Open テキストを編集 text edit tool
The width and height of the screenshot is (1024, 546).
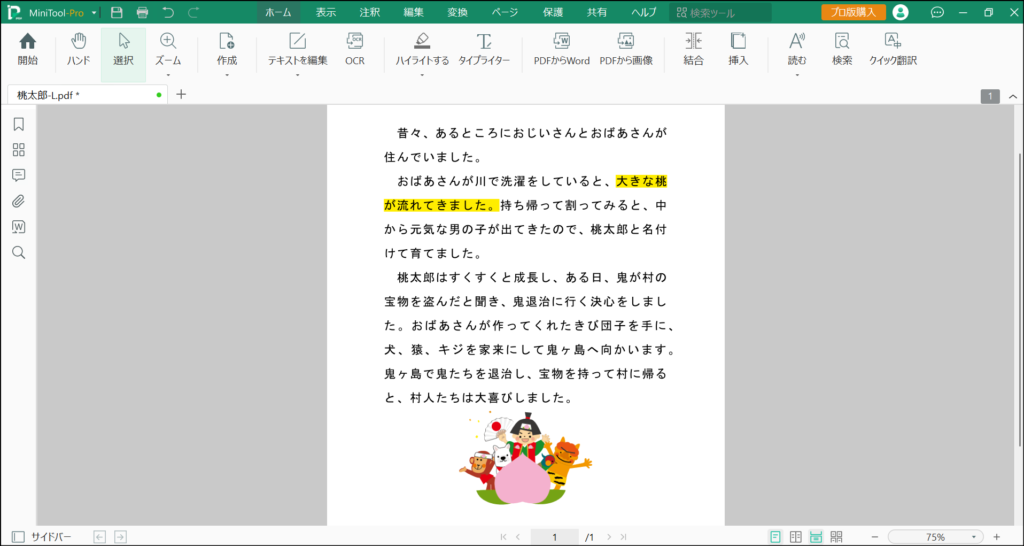click(297, 50)
